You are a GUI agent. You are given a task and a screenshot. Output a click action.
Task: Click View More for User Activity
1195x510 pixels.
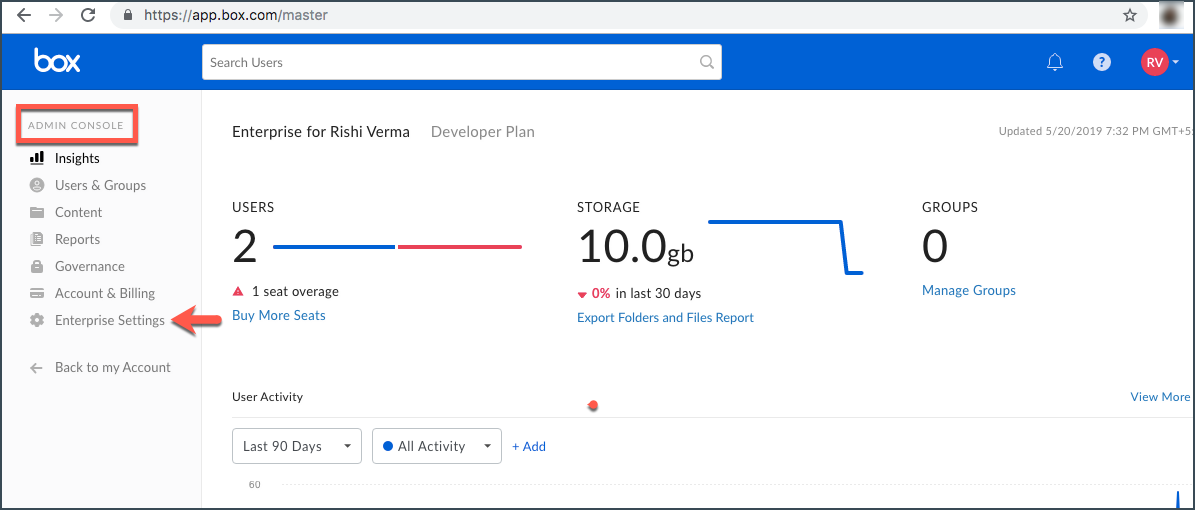tap(1160, 396)
